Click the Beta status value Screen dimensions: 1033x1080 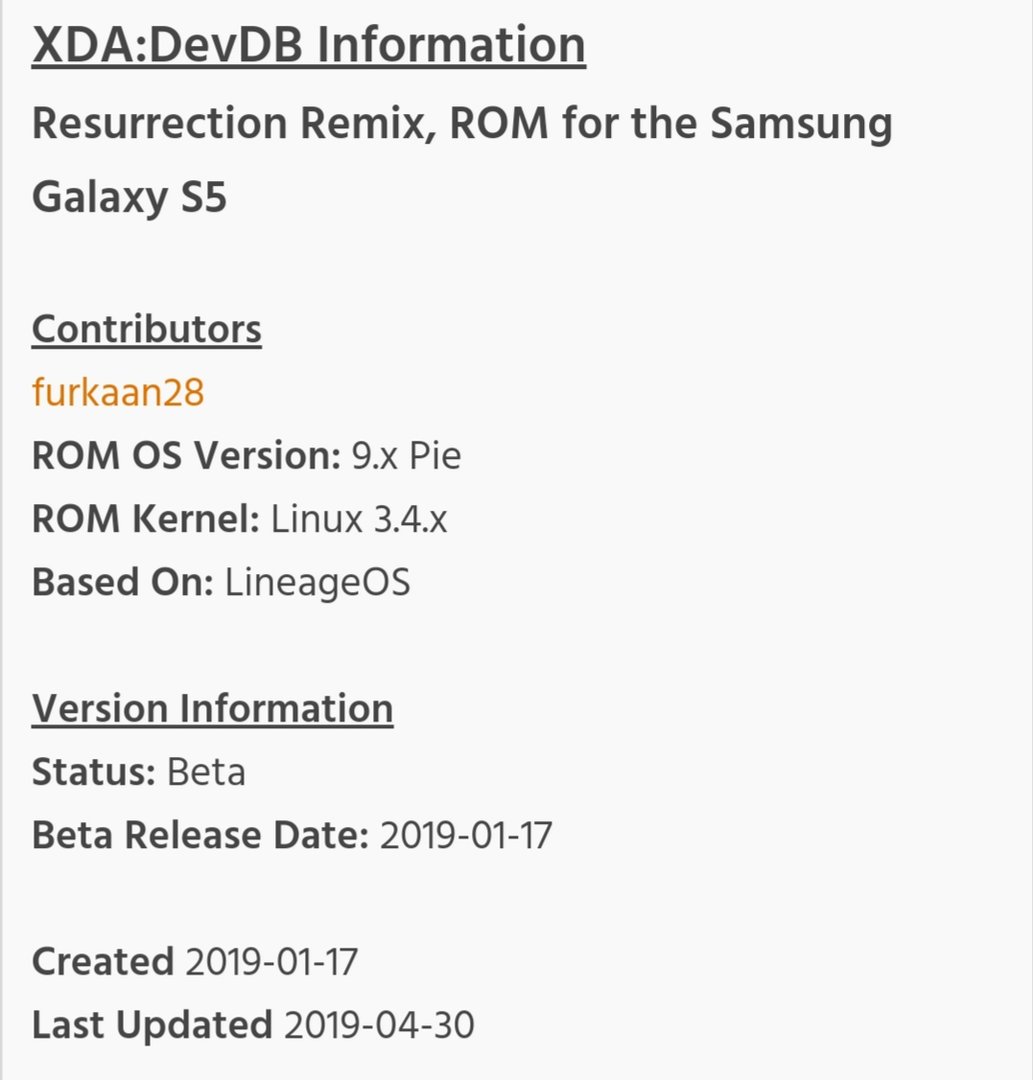[206, 772]
